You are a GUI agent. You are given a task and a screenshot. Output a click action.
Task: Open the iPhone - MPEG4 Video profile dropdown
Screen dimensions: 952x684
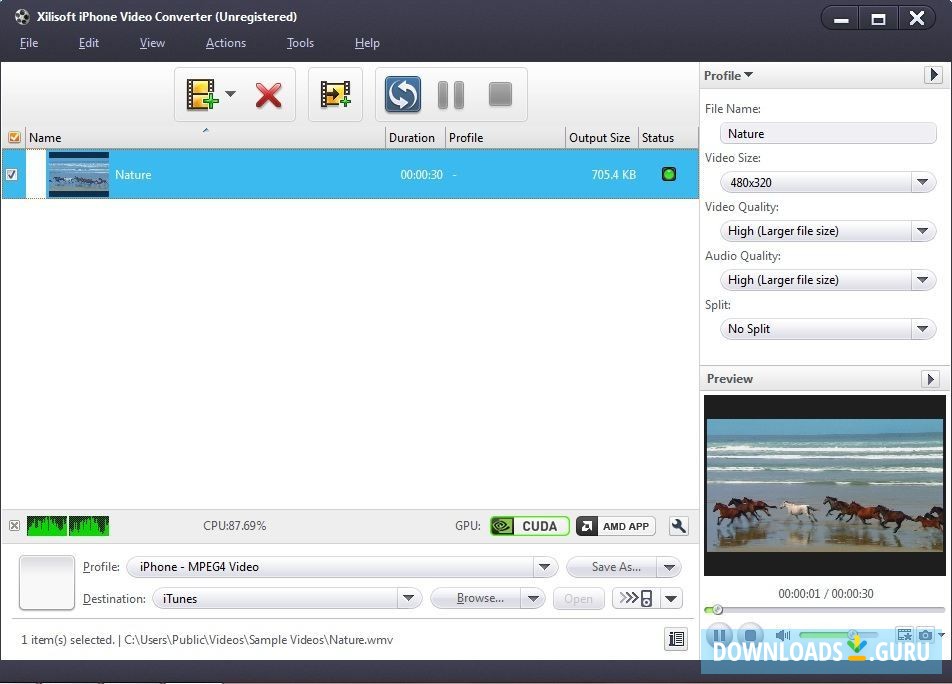pyautogui.click(x=544, y=567)
